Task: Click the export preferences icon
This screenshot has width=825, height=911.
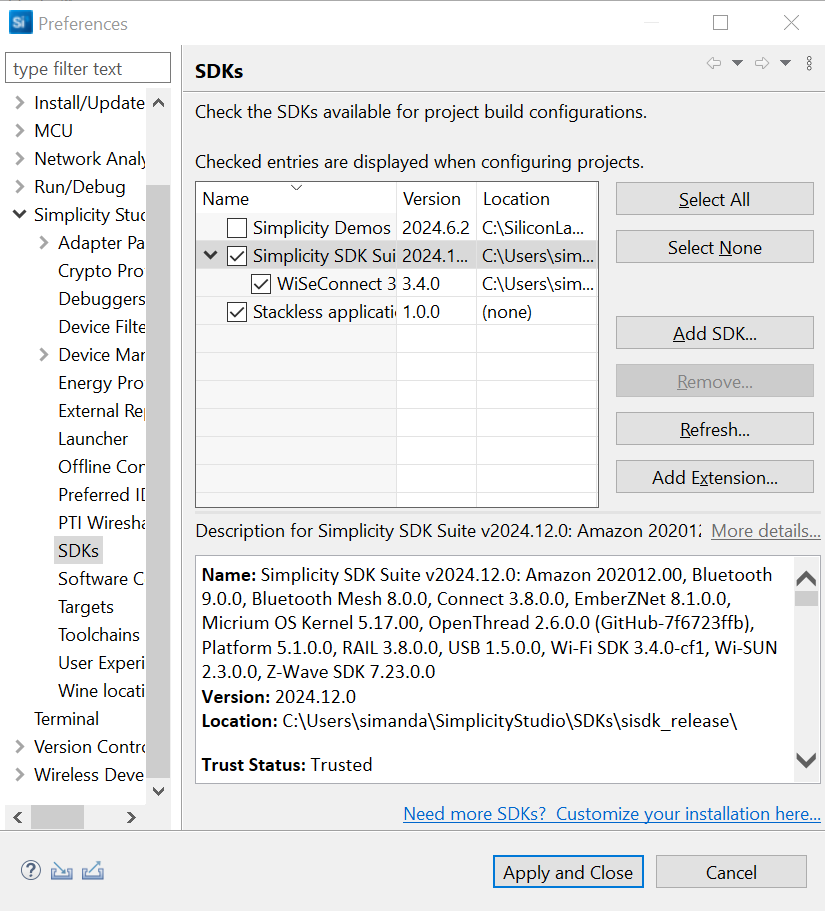Action: pos(93,870)
